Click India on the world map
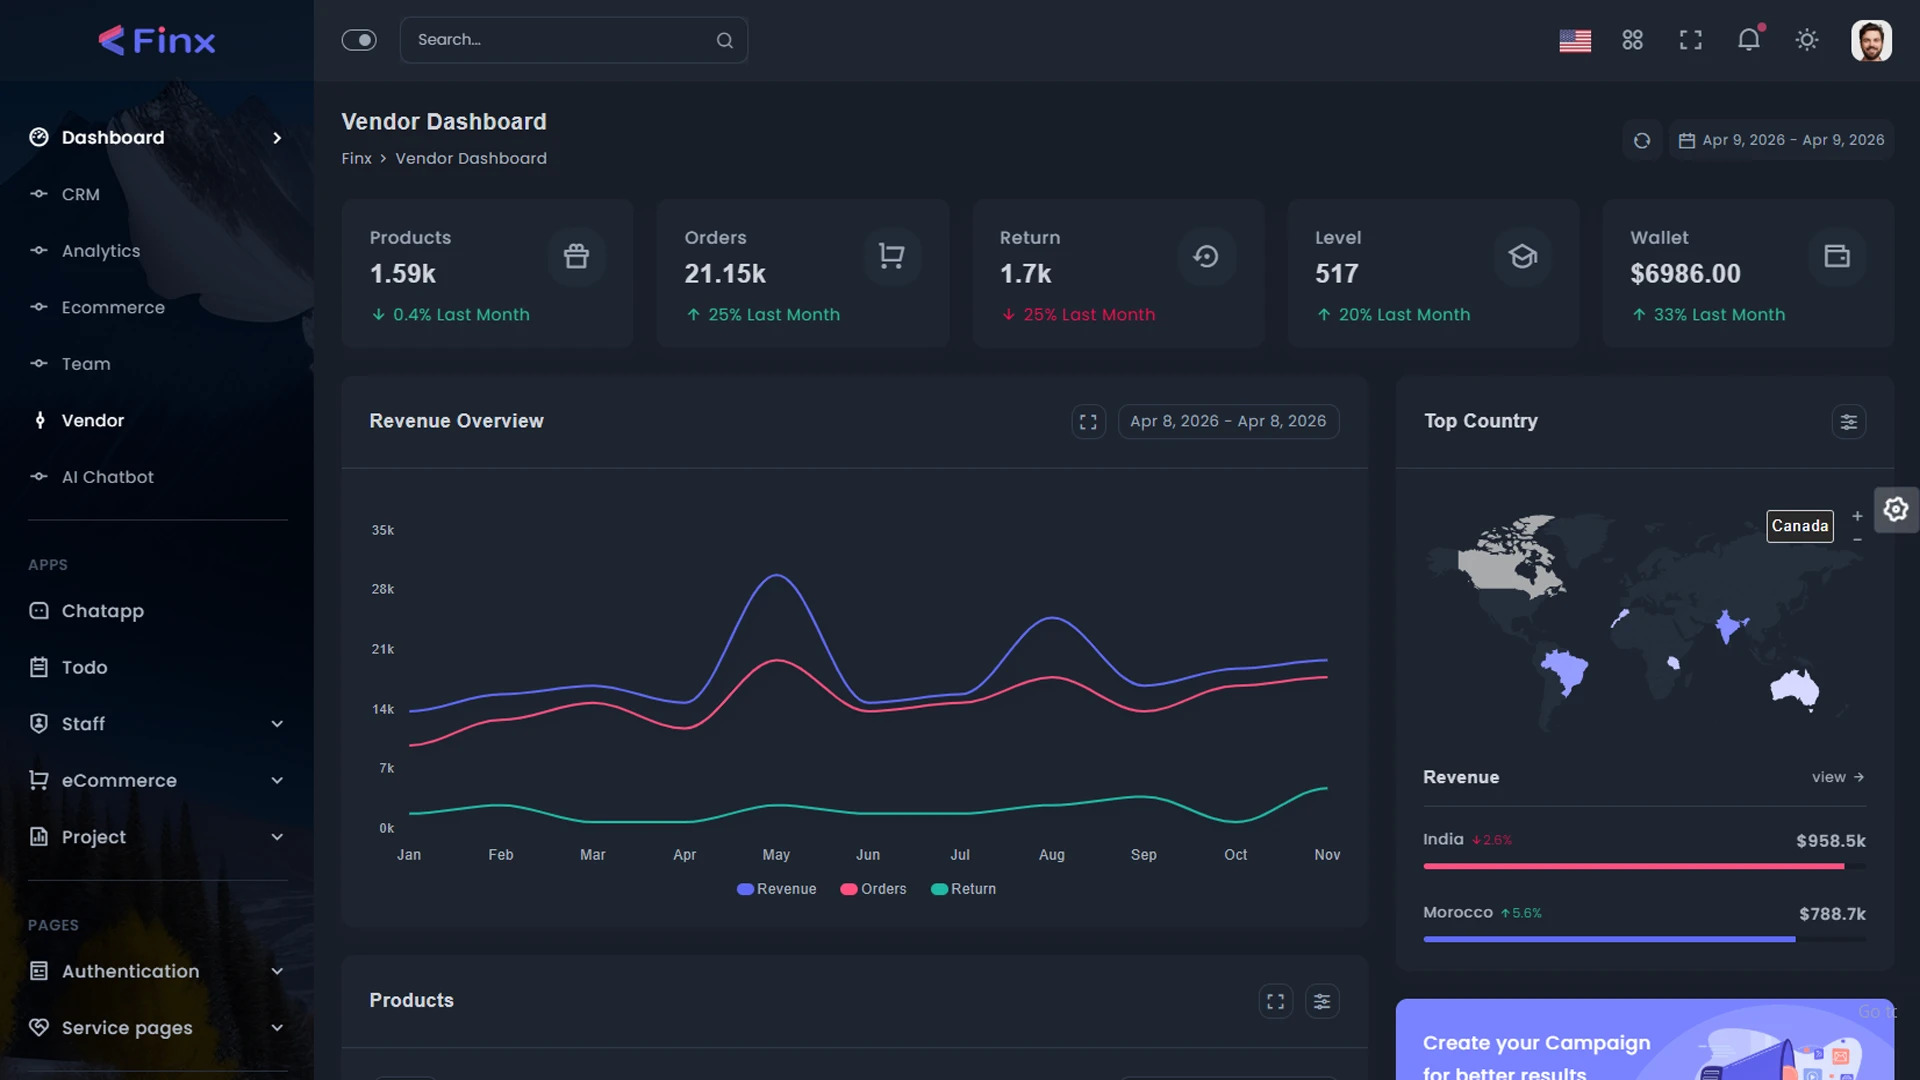Viewport: 1920px width, 1080px height. click(1728, 627)
